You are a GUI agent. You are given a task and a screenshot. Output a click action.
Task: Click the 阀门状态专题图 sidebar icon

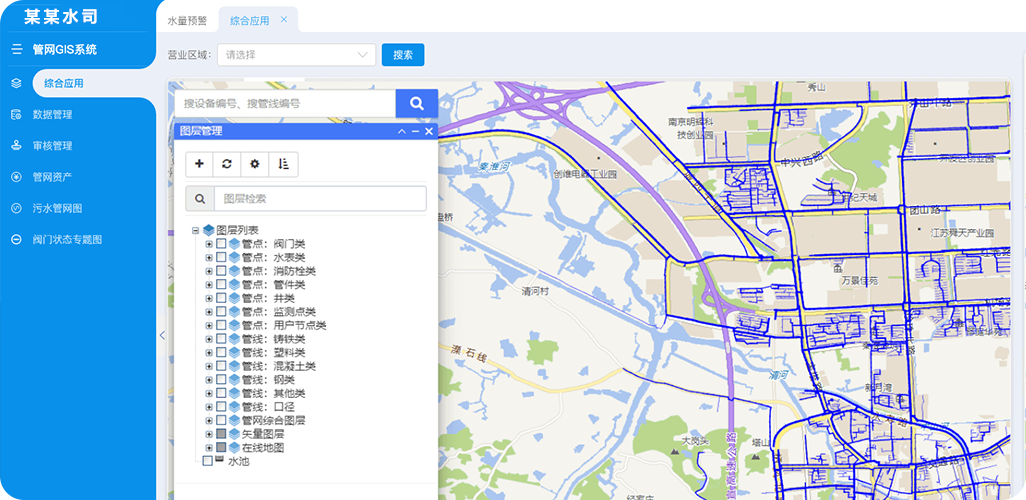[x=17, y=240]
